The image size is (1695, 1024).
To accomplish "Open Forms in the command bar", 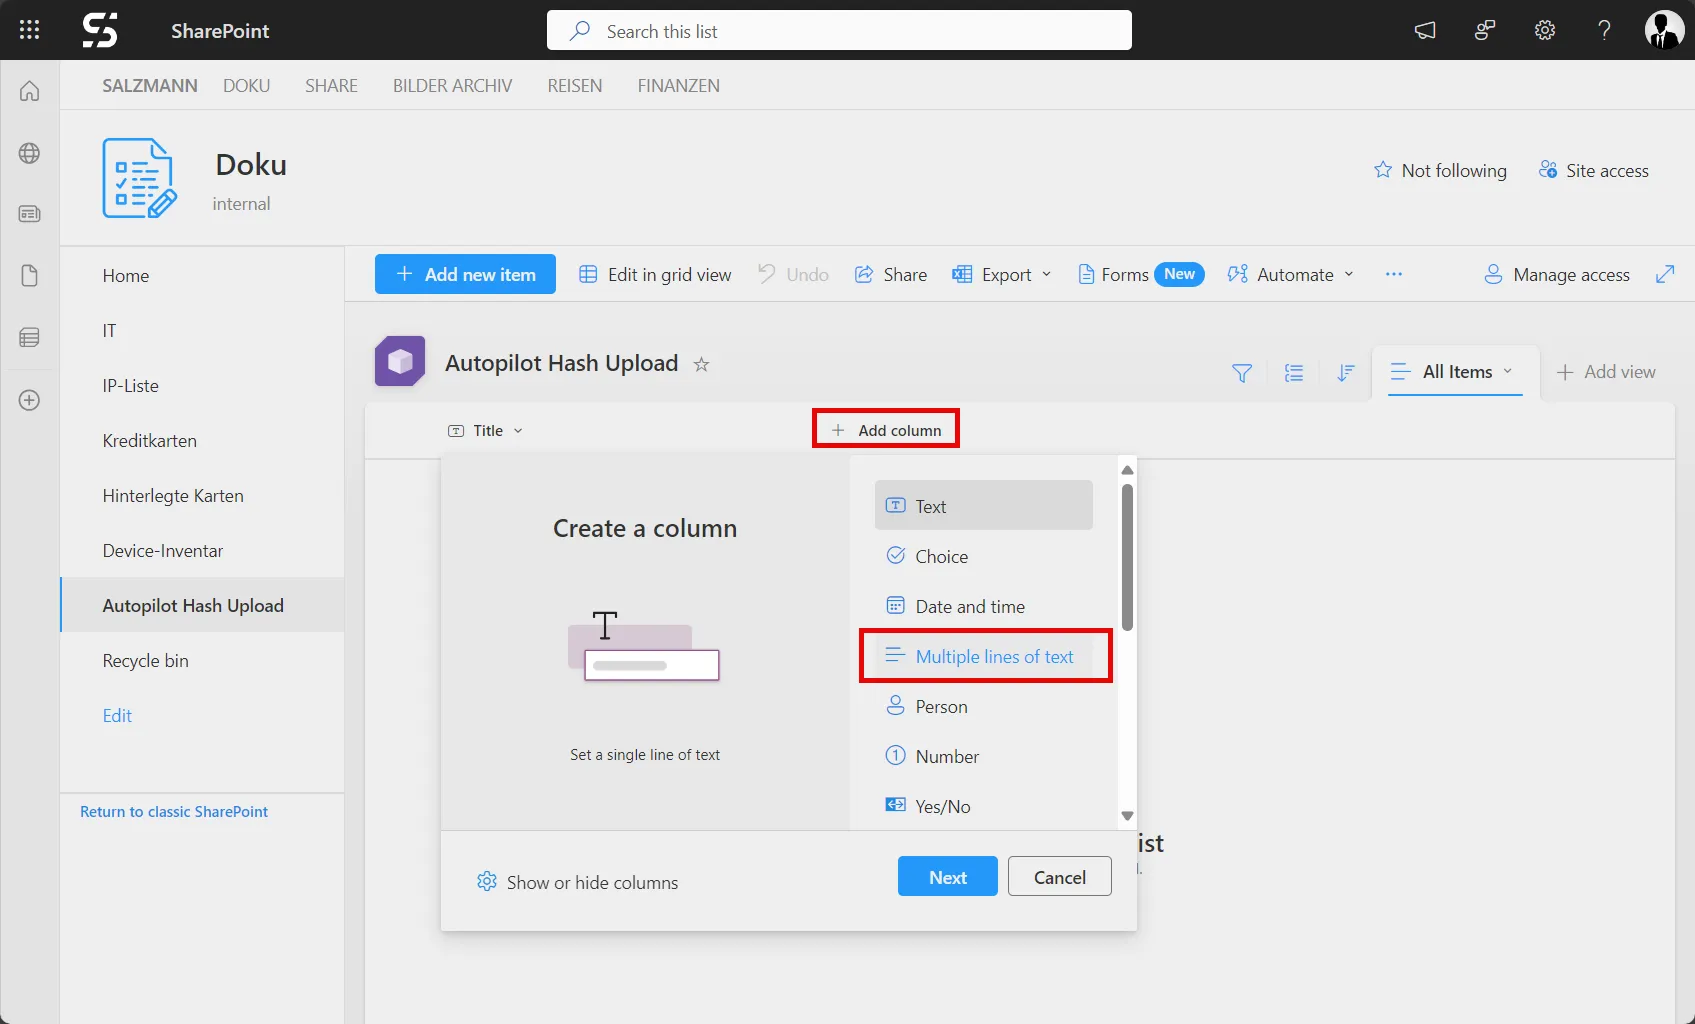I will pos(1140,274).
